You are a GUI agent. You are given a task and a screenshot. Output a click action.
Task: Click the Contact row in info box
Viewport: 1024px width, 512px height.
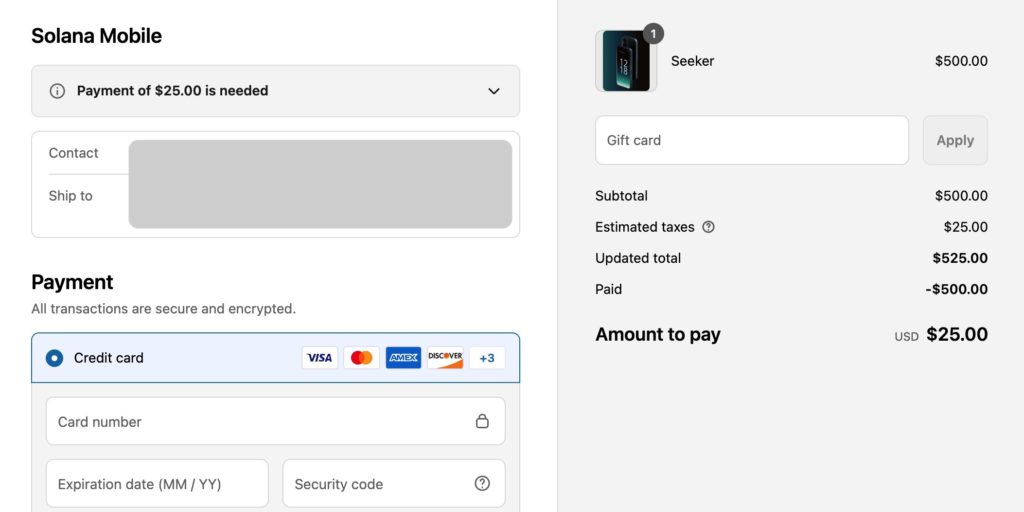pyautogui.click(x=74, y=153)
